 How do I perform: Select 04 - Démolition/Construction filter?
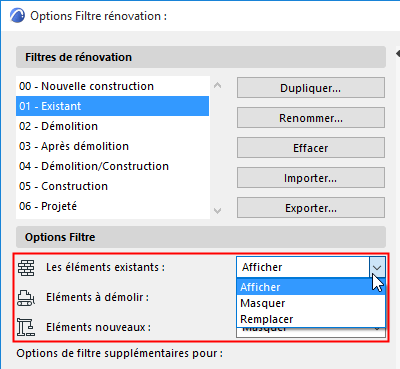[113, 166]
